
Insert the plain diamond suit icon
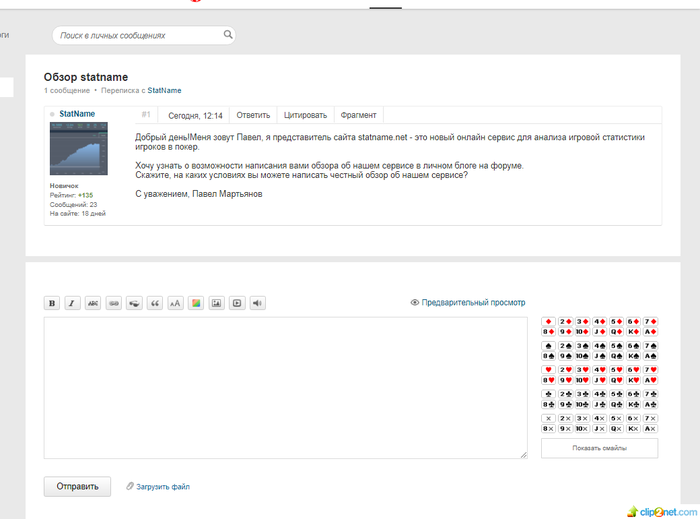click(548, 321)
